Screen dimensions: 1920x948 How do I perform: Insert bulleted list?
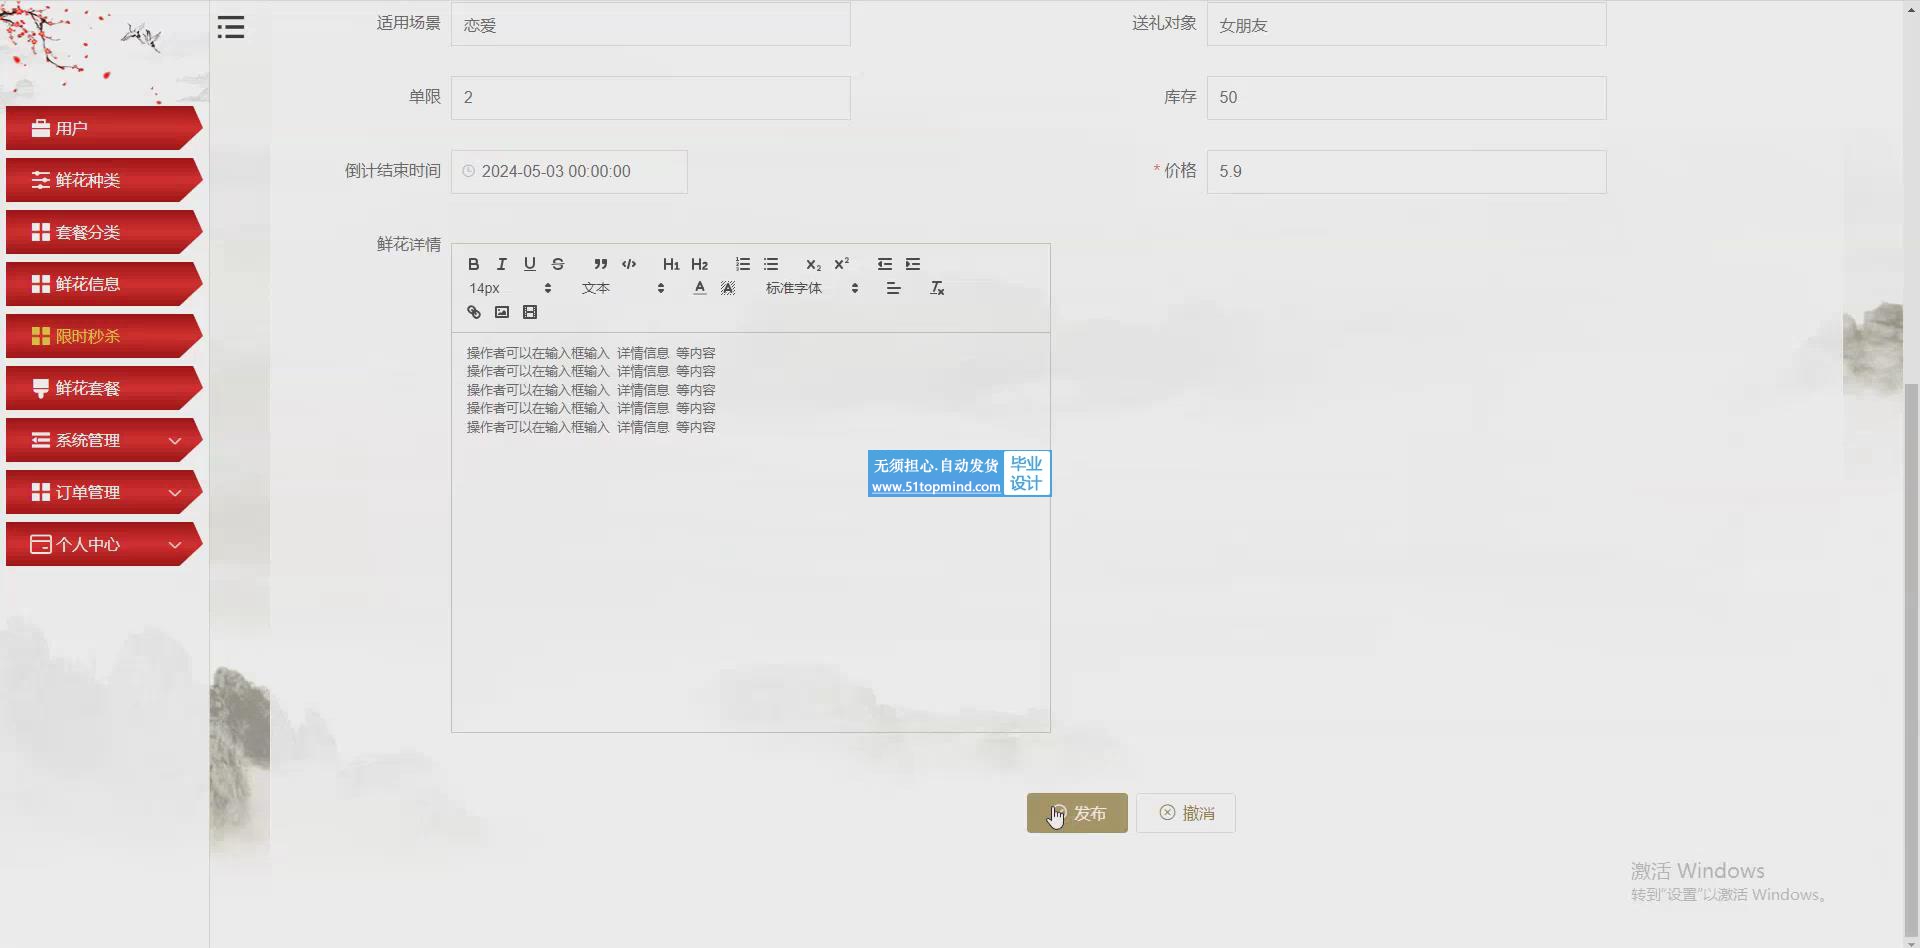[x=771, y=264]
